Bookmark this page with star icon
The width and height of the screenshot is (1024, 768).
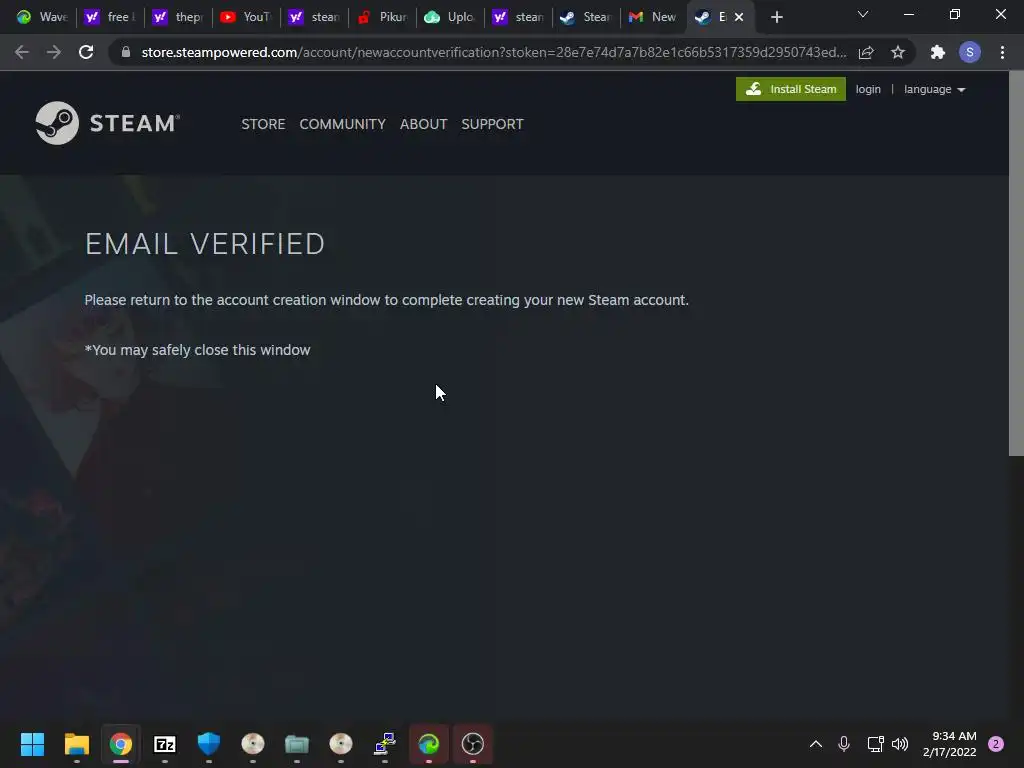[x=898, y=52]
